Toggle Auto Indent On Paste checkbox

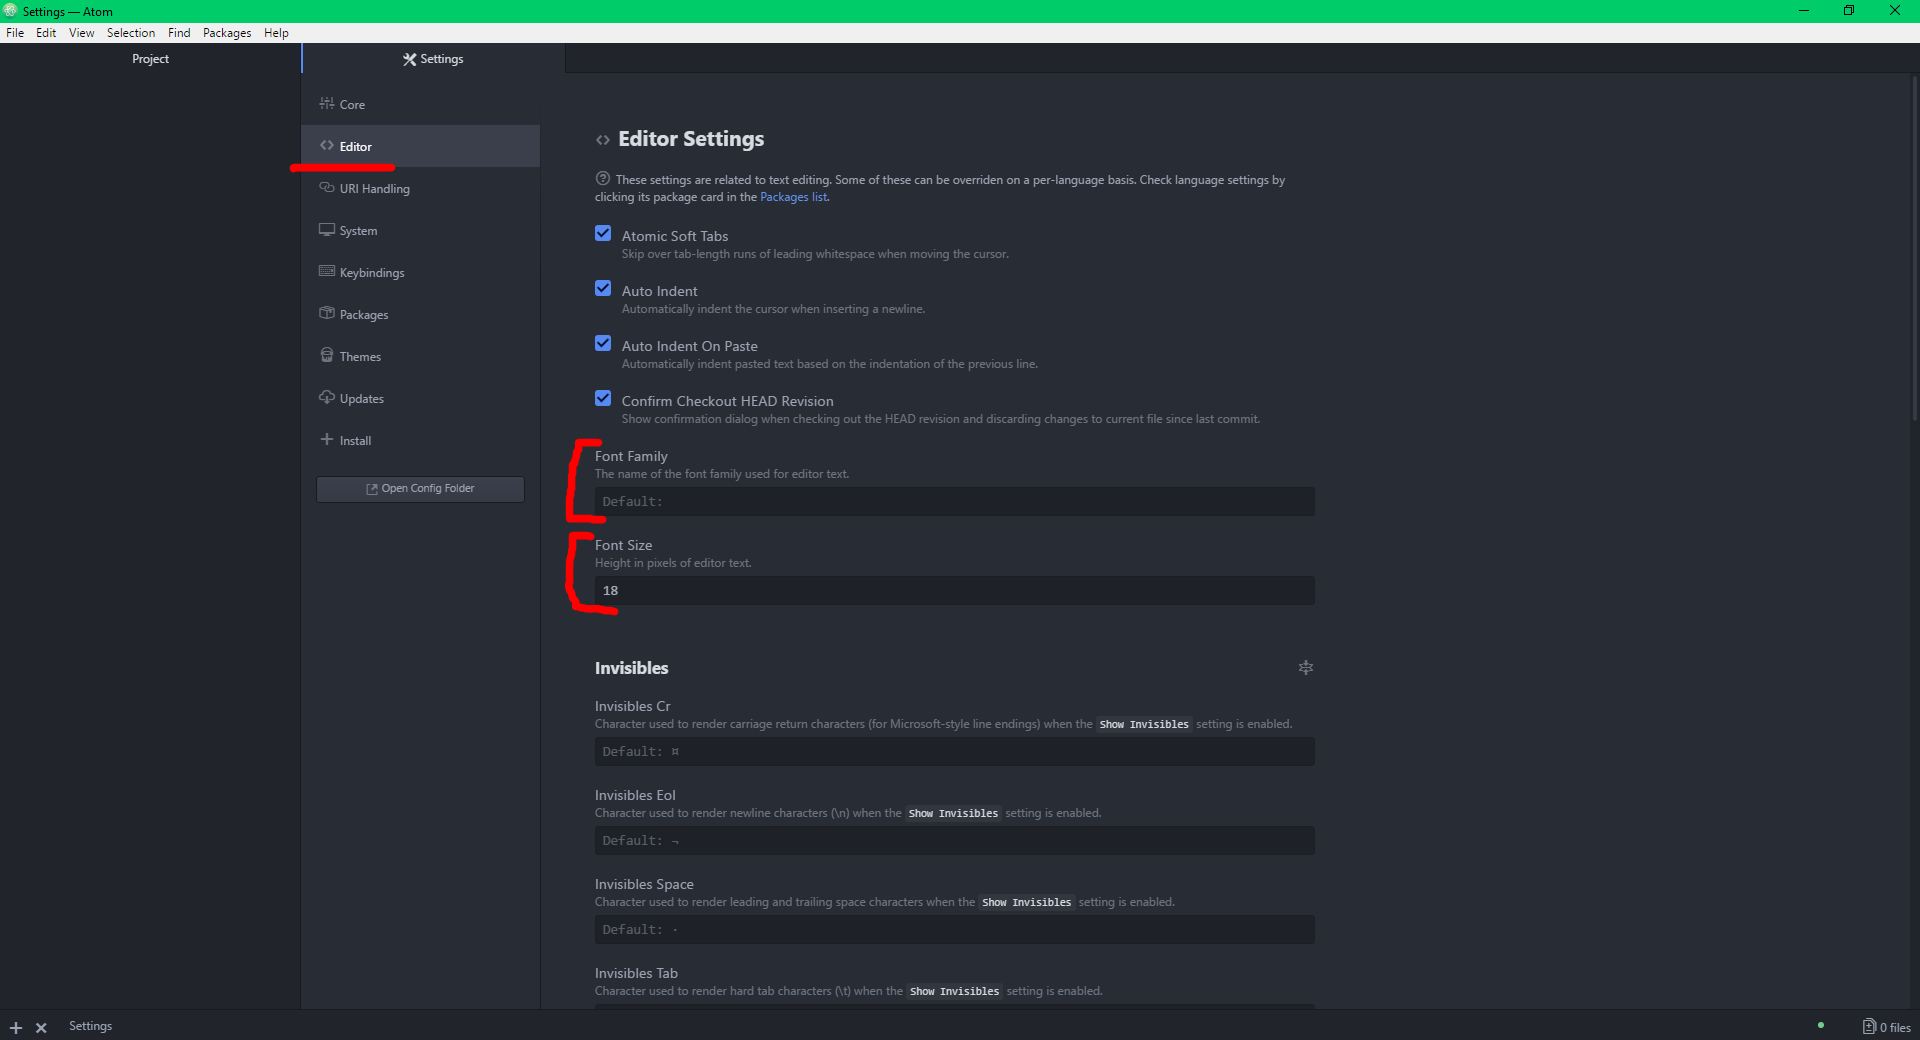603,344
